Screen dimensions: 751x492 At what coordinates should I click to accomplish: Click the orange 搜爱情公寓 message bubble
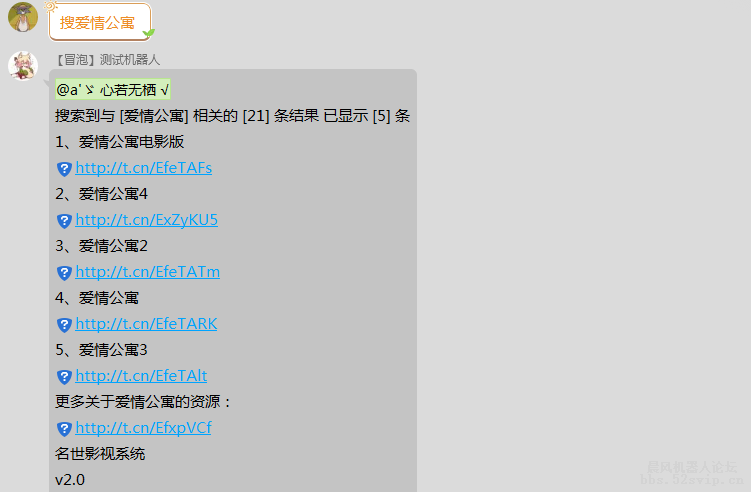coord(100,22)
